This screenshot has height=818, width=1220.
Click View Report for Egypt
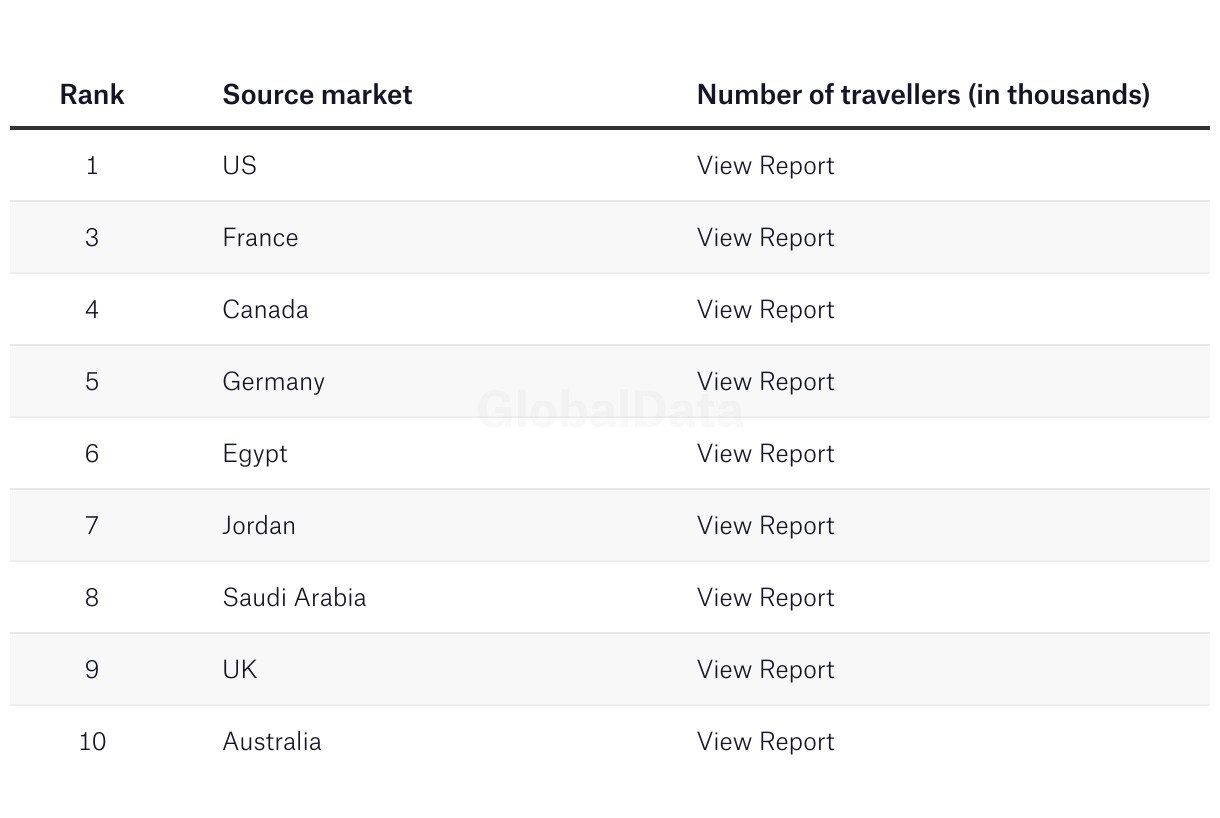[765, 454]
